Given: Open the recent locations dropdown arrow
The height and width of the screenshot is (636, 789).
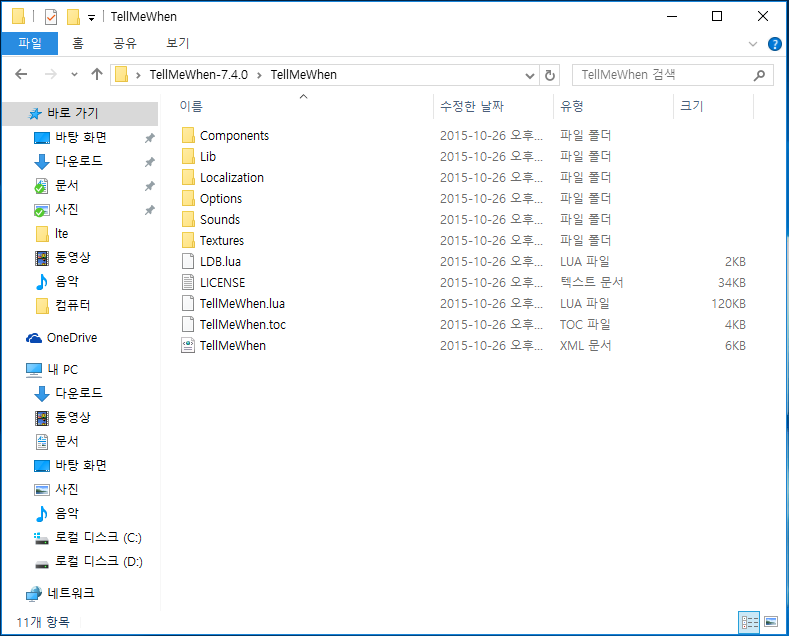Looking at the screenshot, I should coord(74,75).
